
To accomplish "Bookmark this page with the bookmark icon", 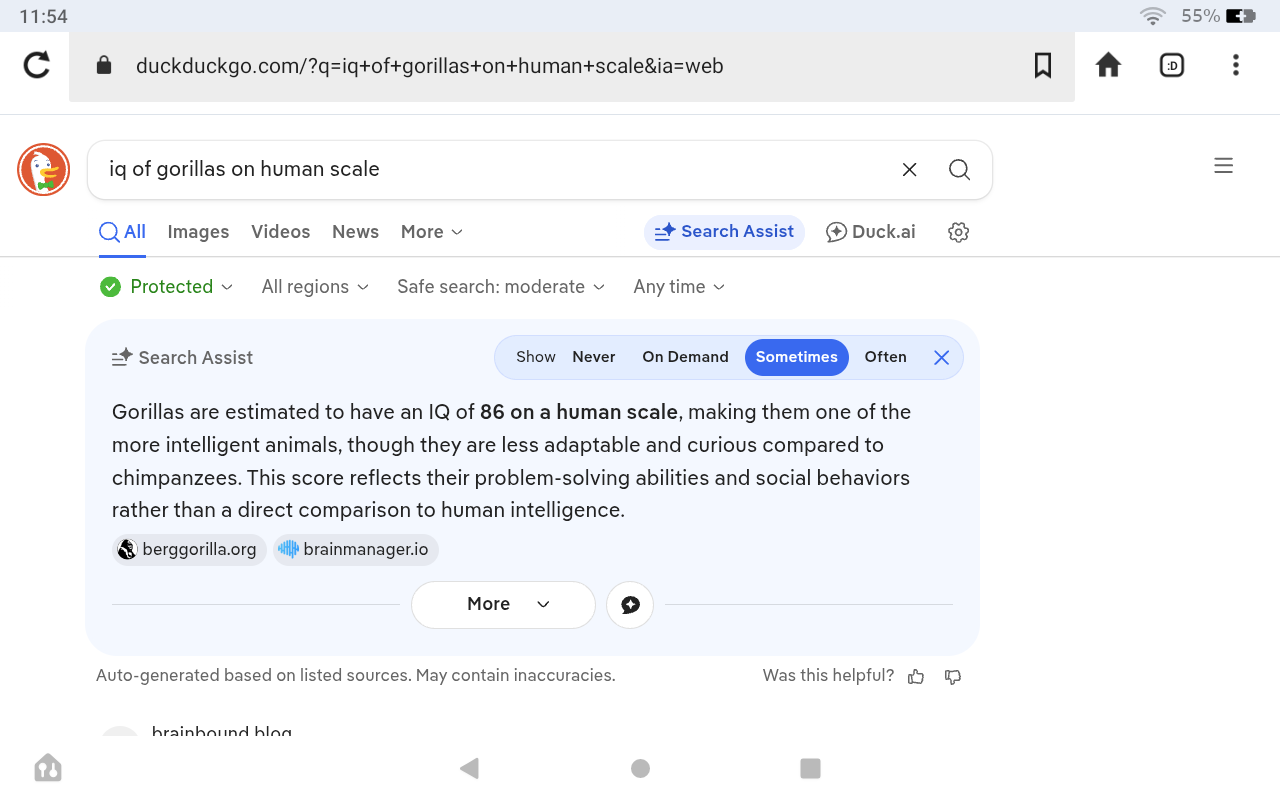I will pyautogui.click(x=1043, y=66).
